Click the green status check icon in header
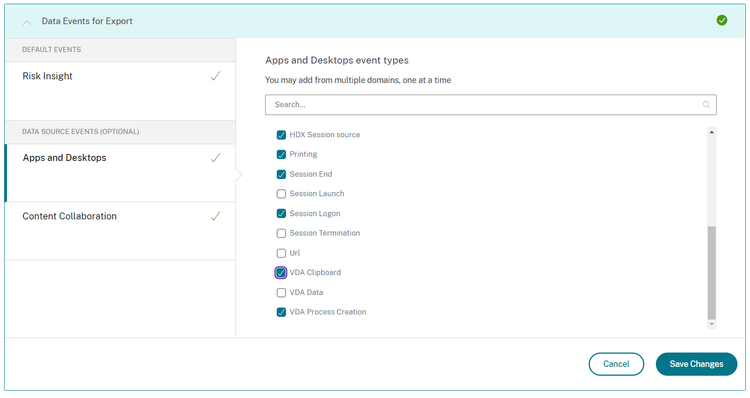 coord(722,20)
